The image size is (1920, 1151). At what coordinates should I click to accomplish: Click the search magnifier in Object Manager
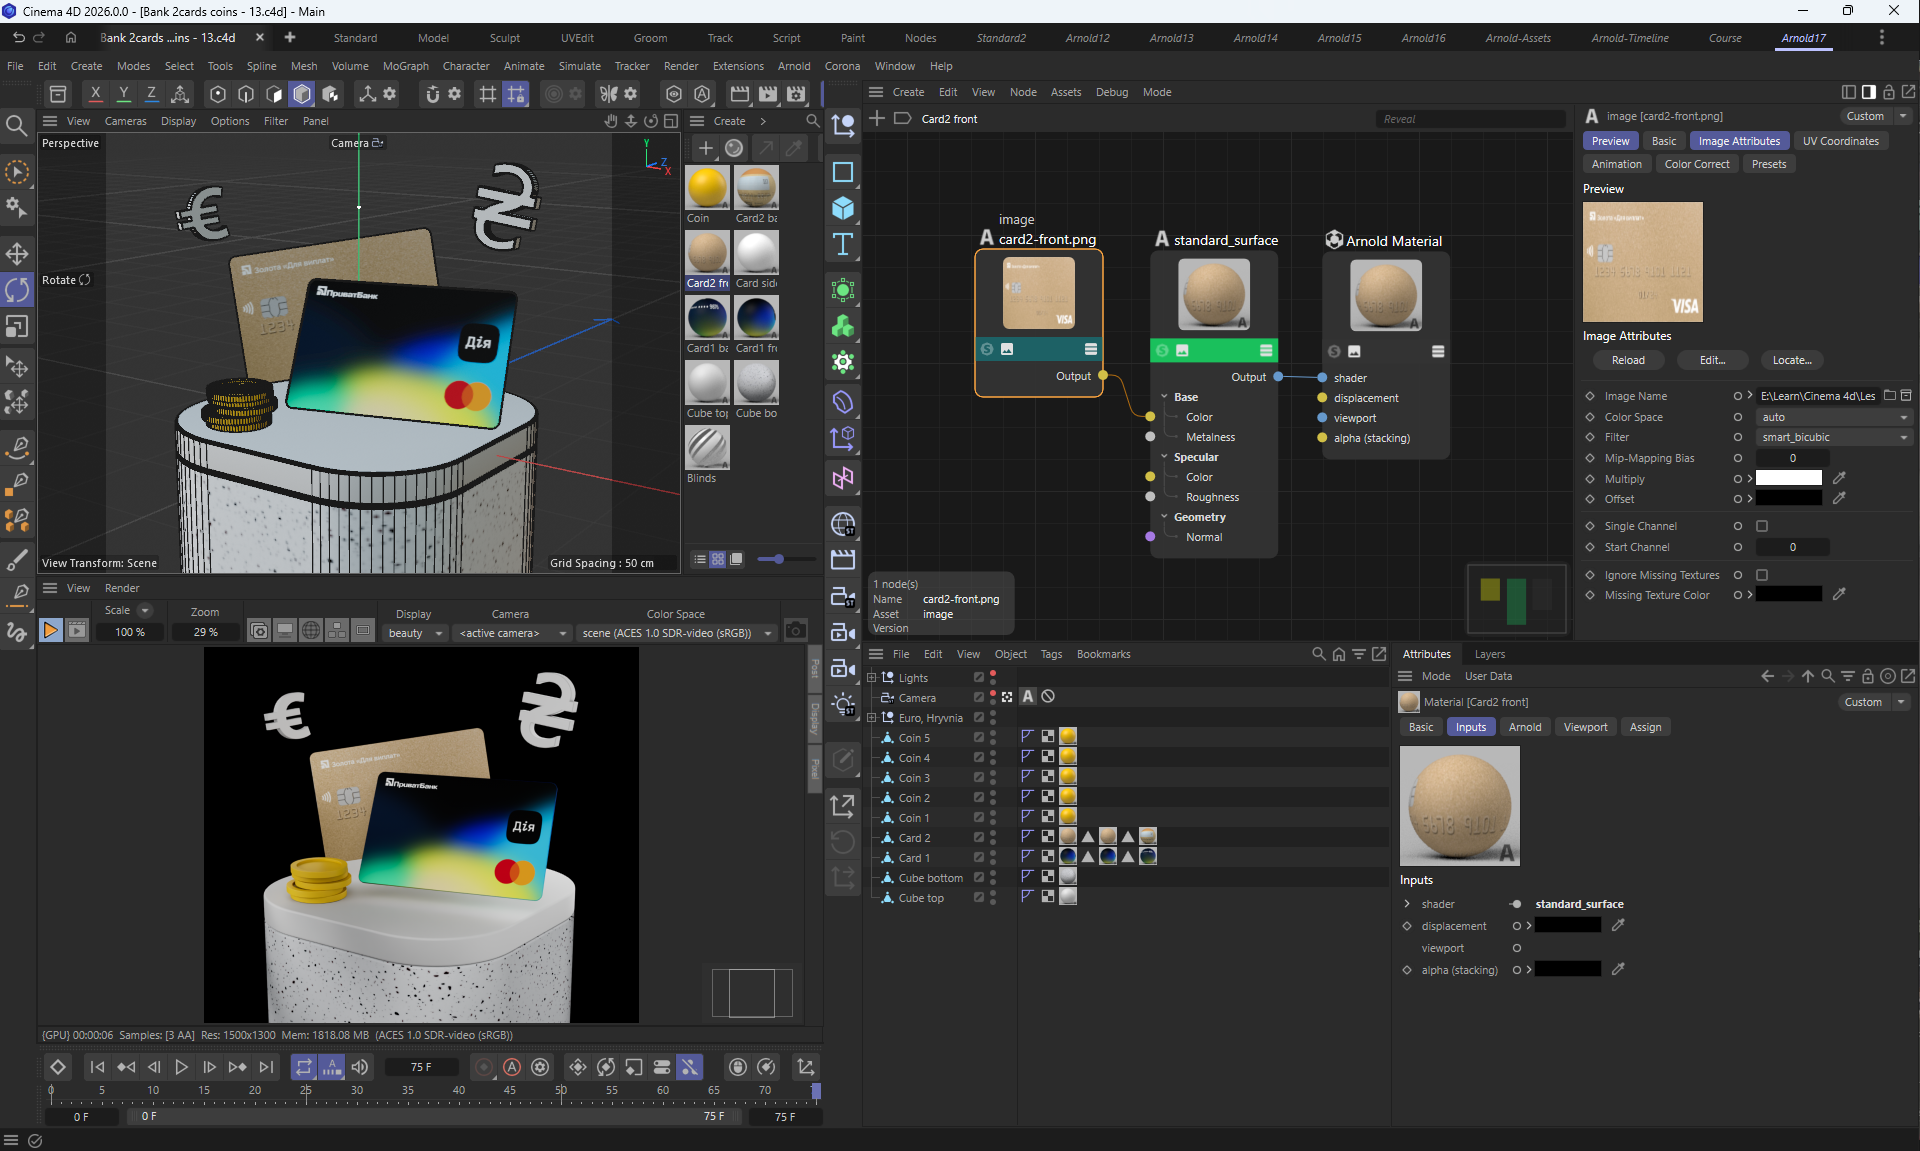pyautogui.click(x=1318, y=654)
